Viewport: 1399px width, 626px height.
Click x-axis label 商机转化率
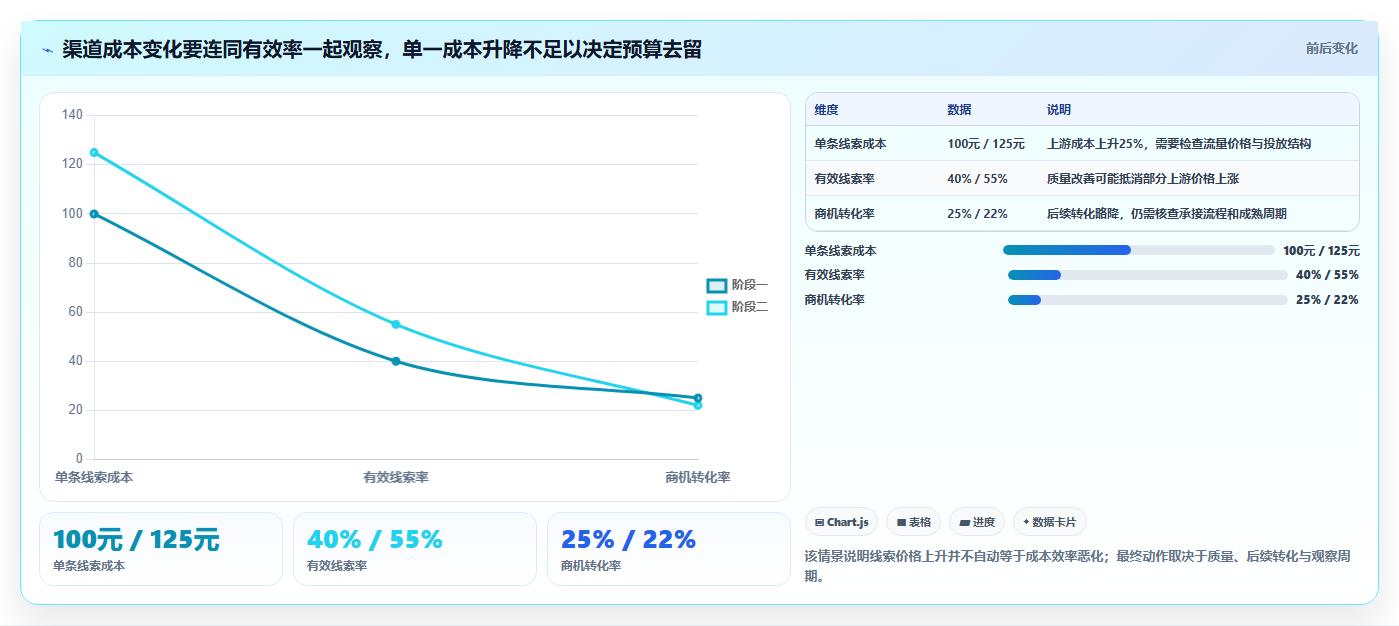[x=698, y=478]
